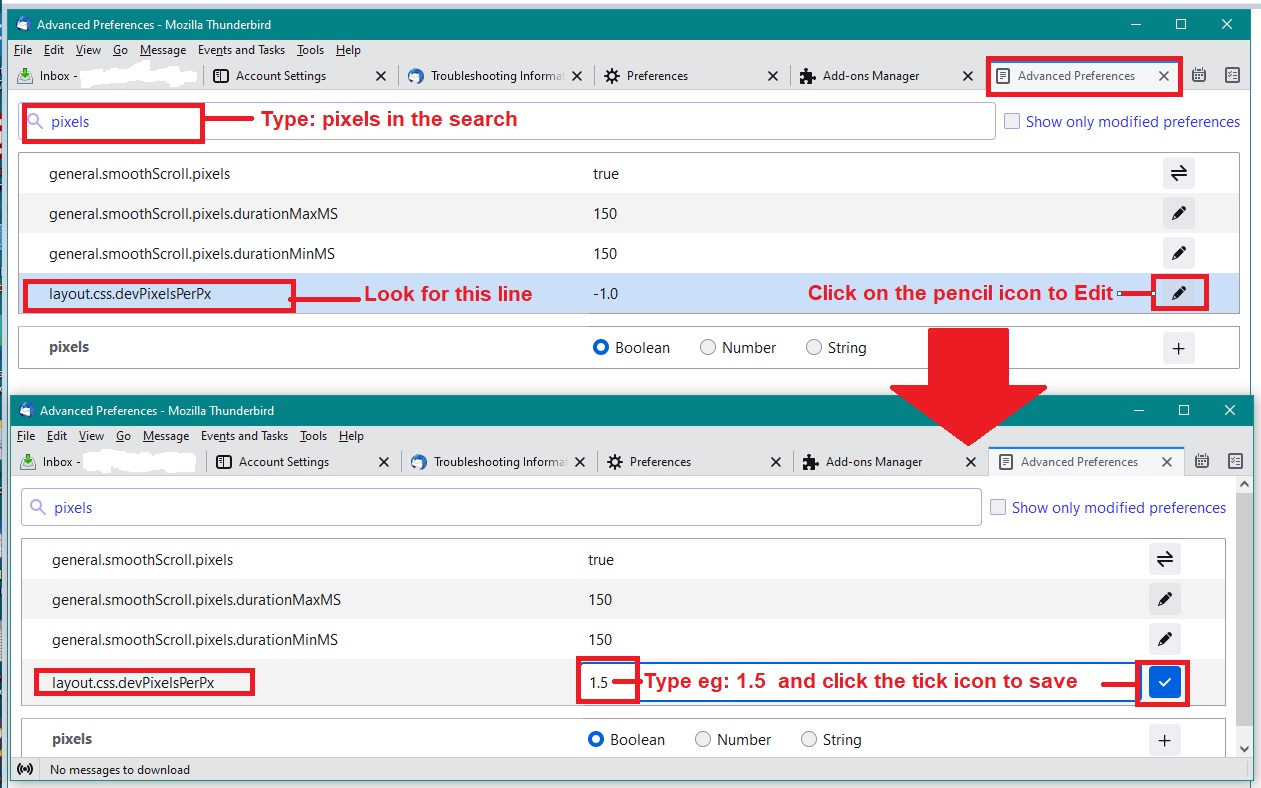Open the Events and Tasks menu in the lower window
This screenshot has width=1261, height=788.
[244, 436]
